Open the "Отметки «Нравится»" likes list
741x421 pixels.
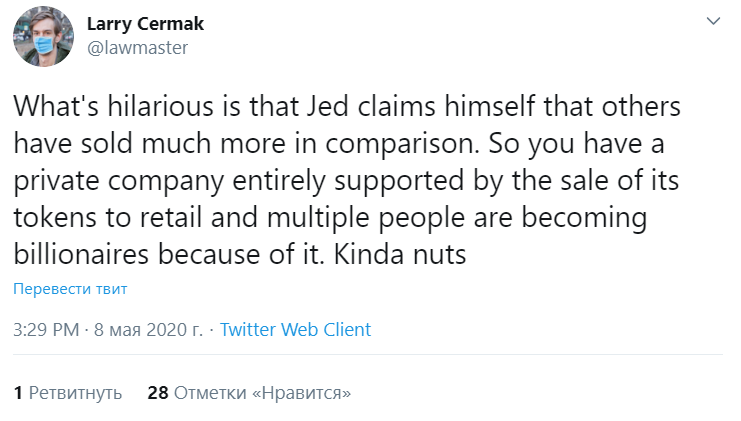pos(262,393)
